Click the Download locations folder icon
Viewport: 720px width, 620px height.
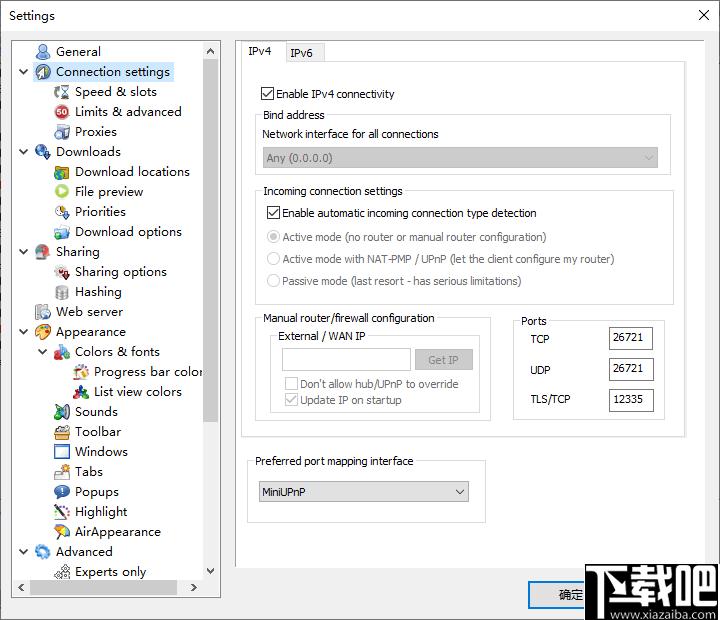[62, 172]
